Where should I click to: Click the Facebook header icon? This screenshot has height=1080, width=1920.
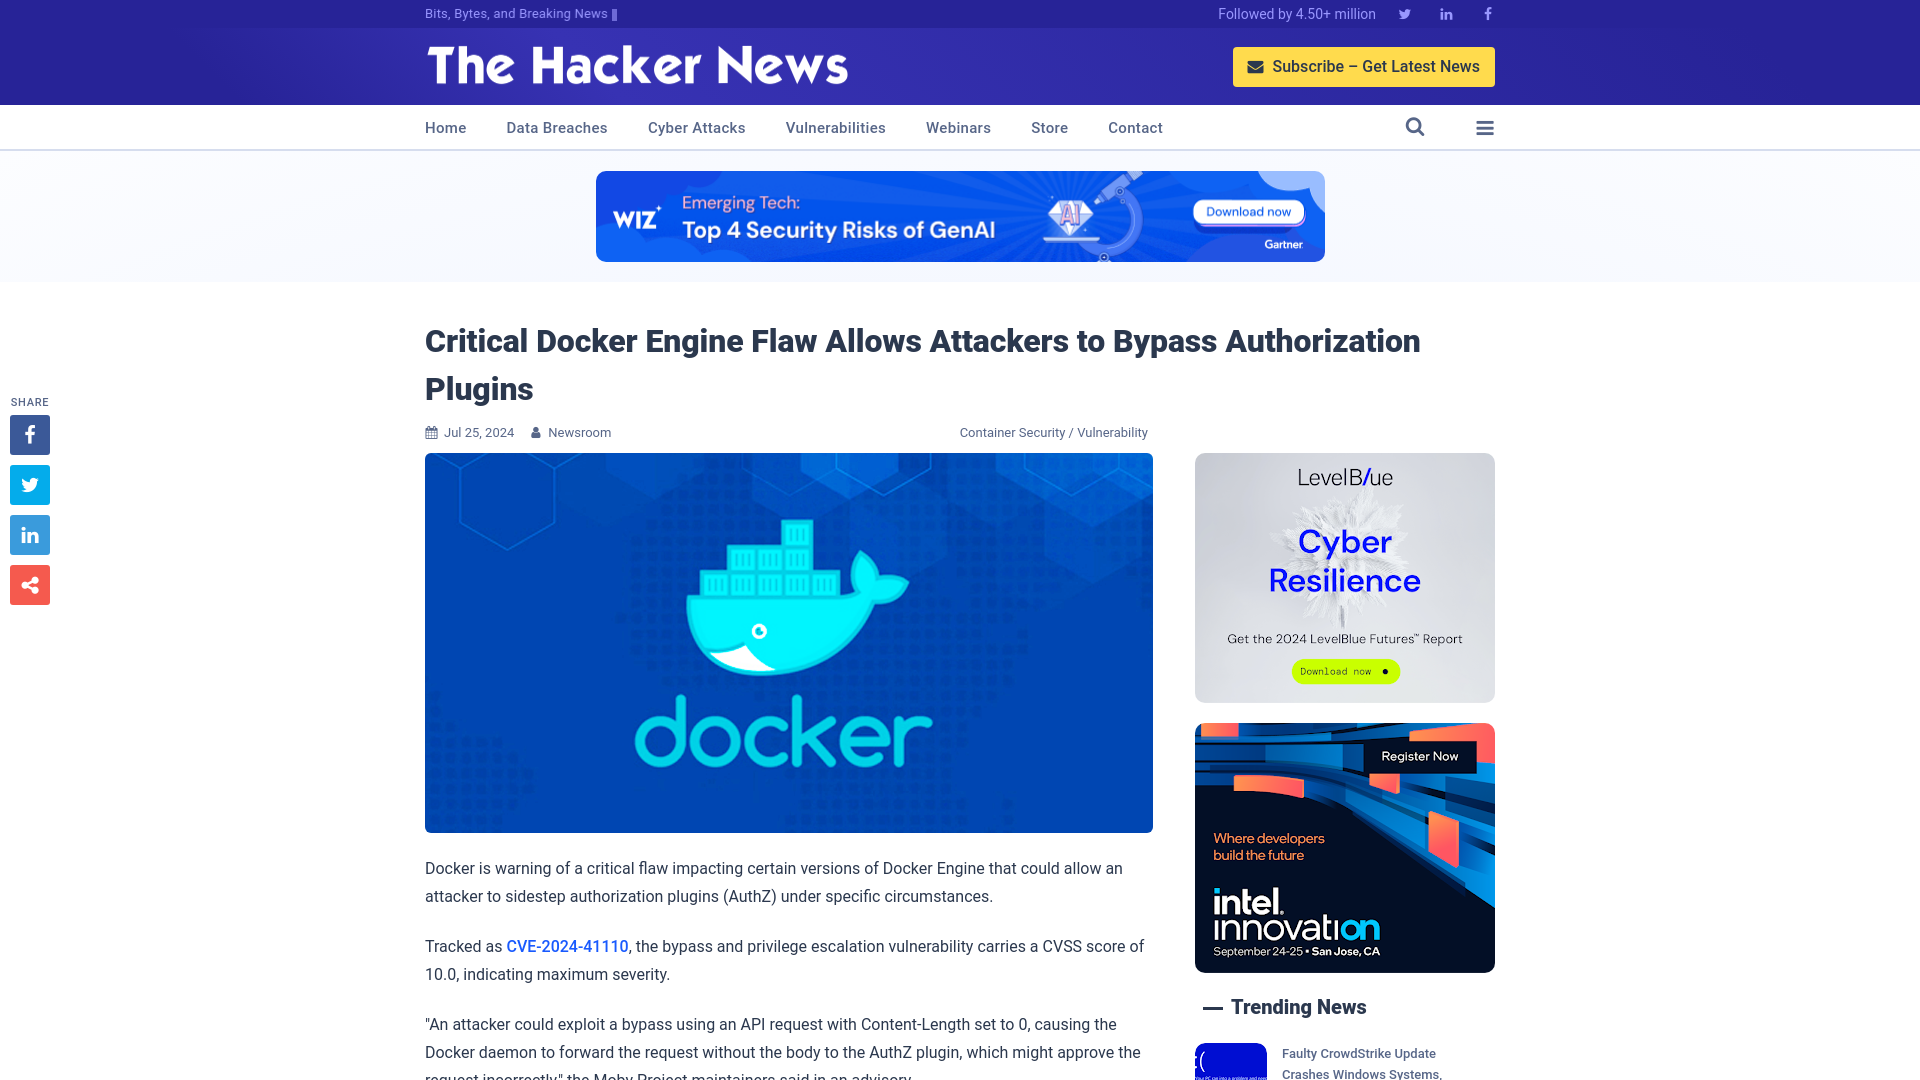point(1487,13)
